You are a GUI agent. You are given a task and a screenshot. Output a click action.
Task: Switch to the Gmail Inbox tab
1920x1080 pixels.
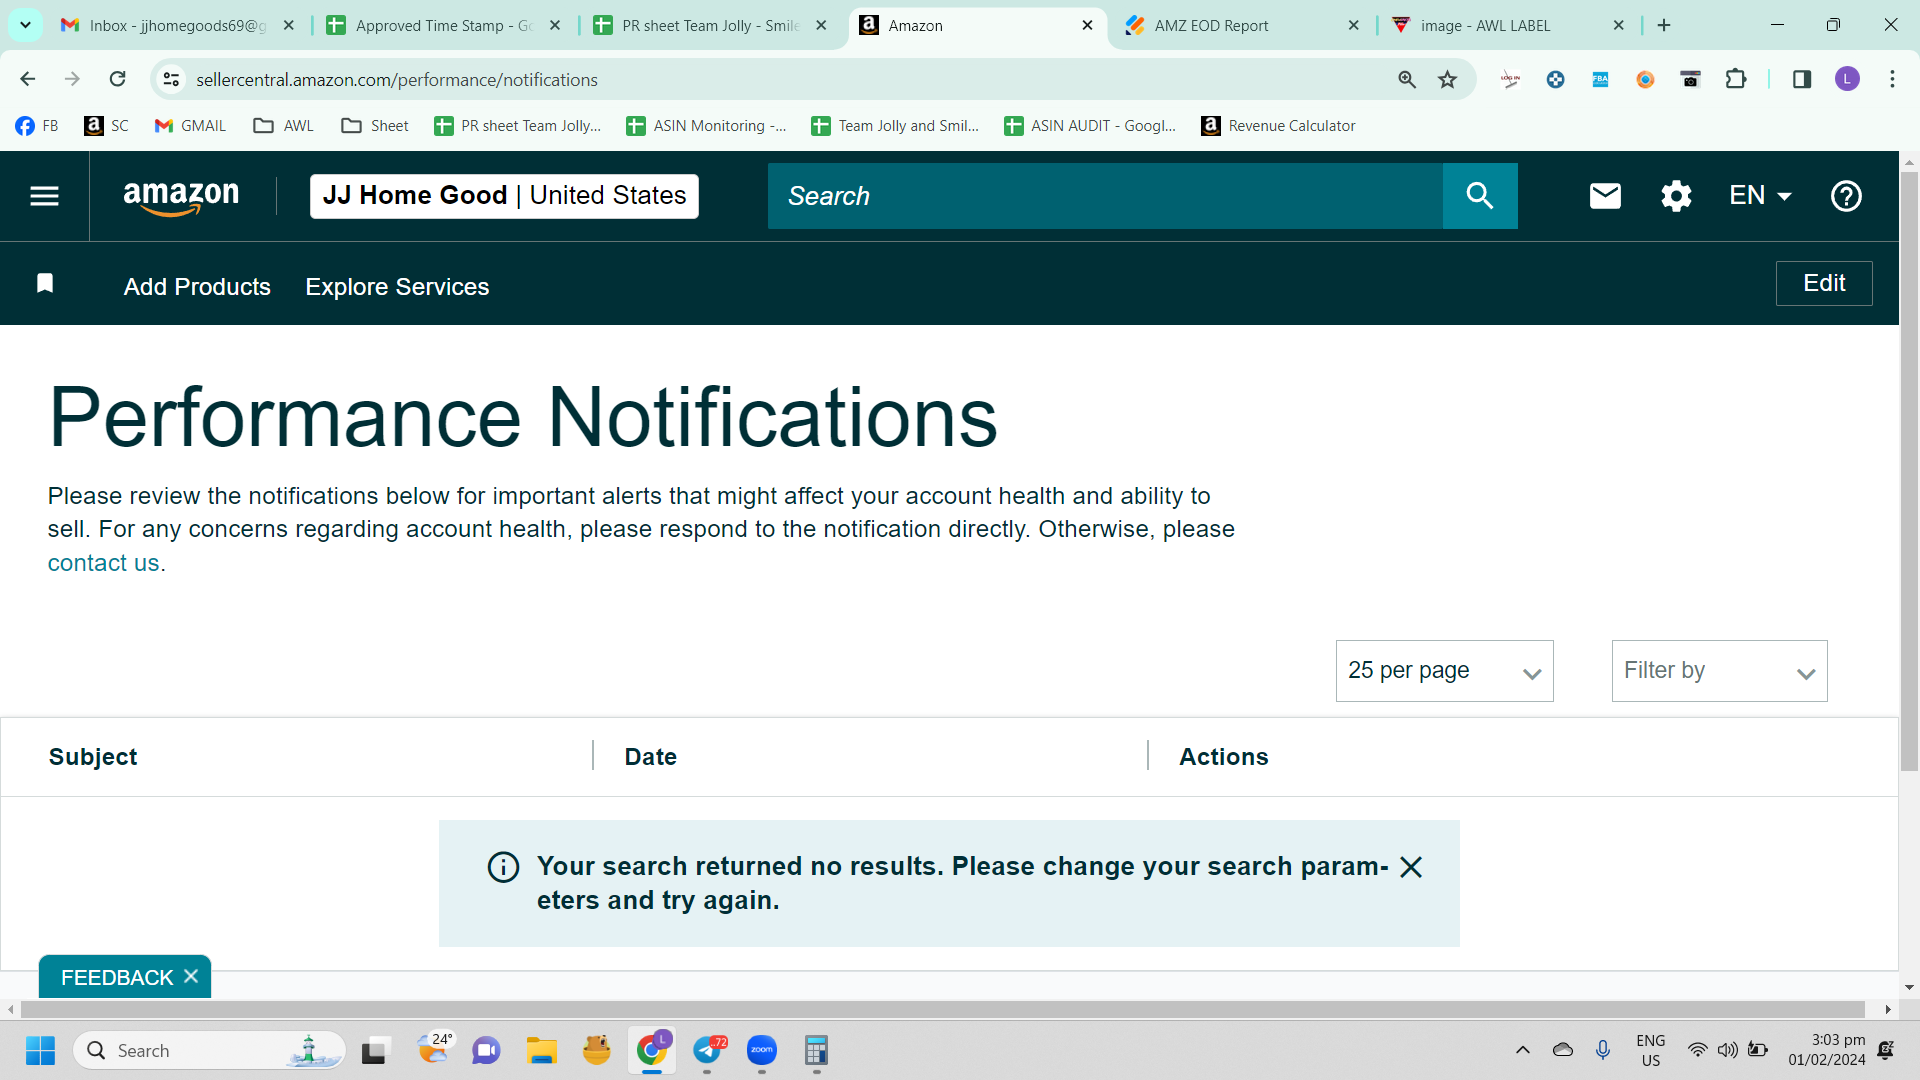tap(176, 25)
